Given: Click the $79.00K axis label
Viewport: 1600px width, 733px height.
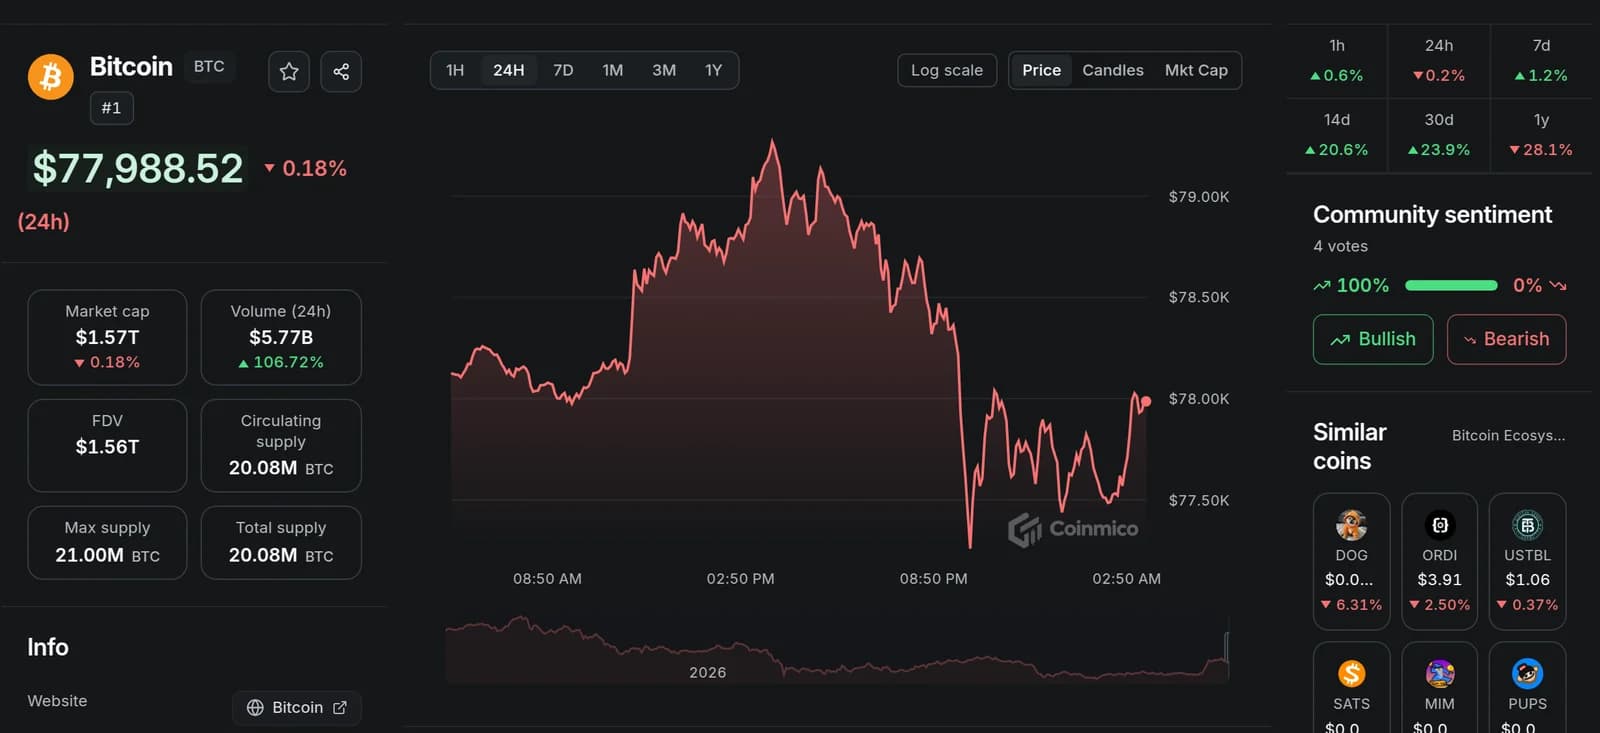Looking at the screenshot, I should click(x=1199, y=196).
